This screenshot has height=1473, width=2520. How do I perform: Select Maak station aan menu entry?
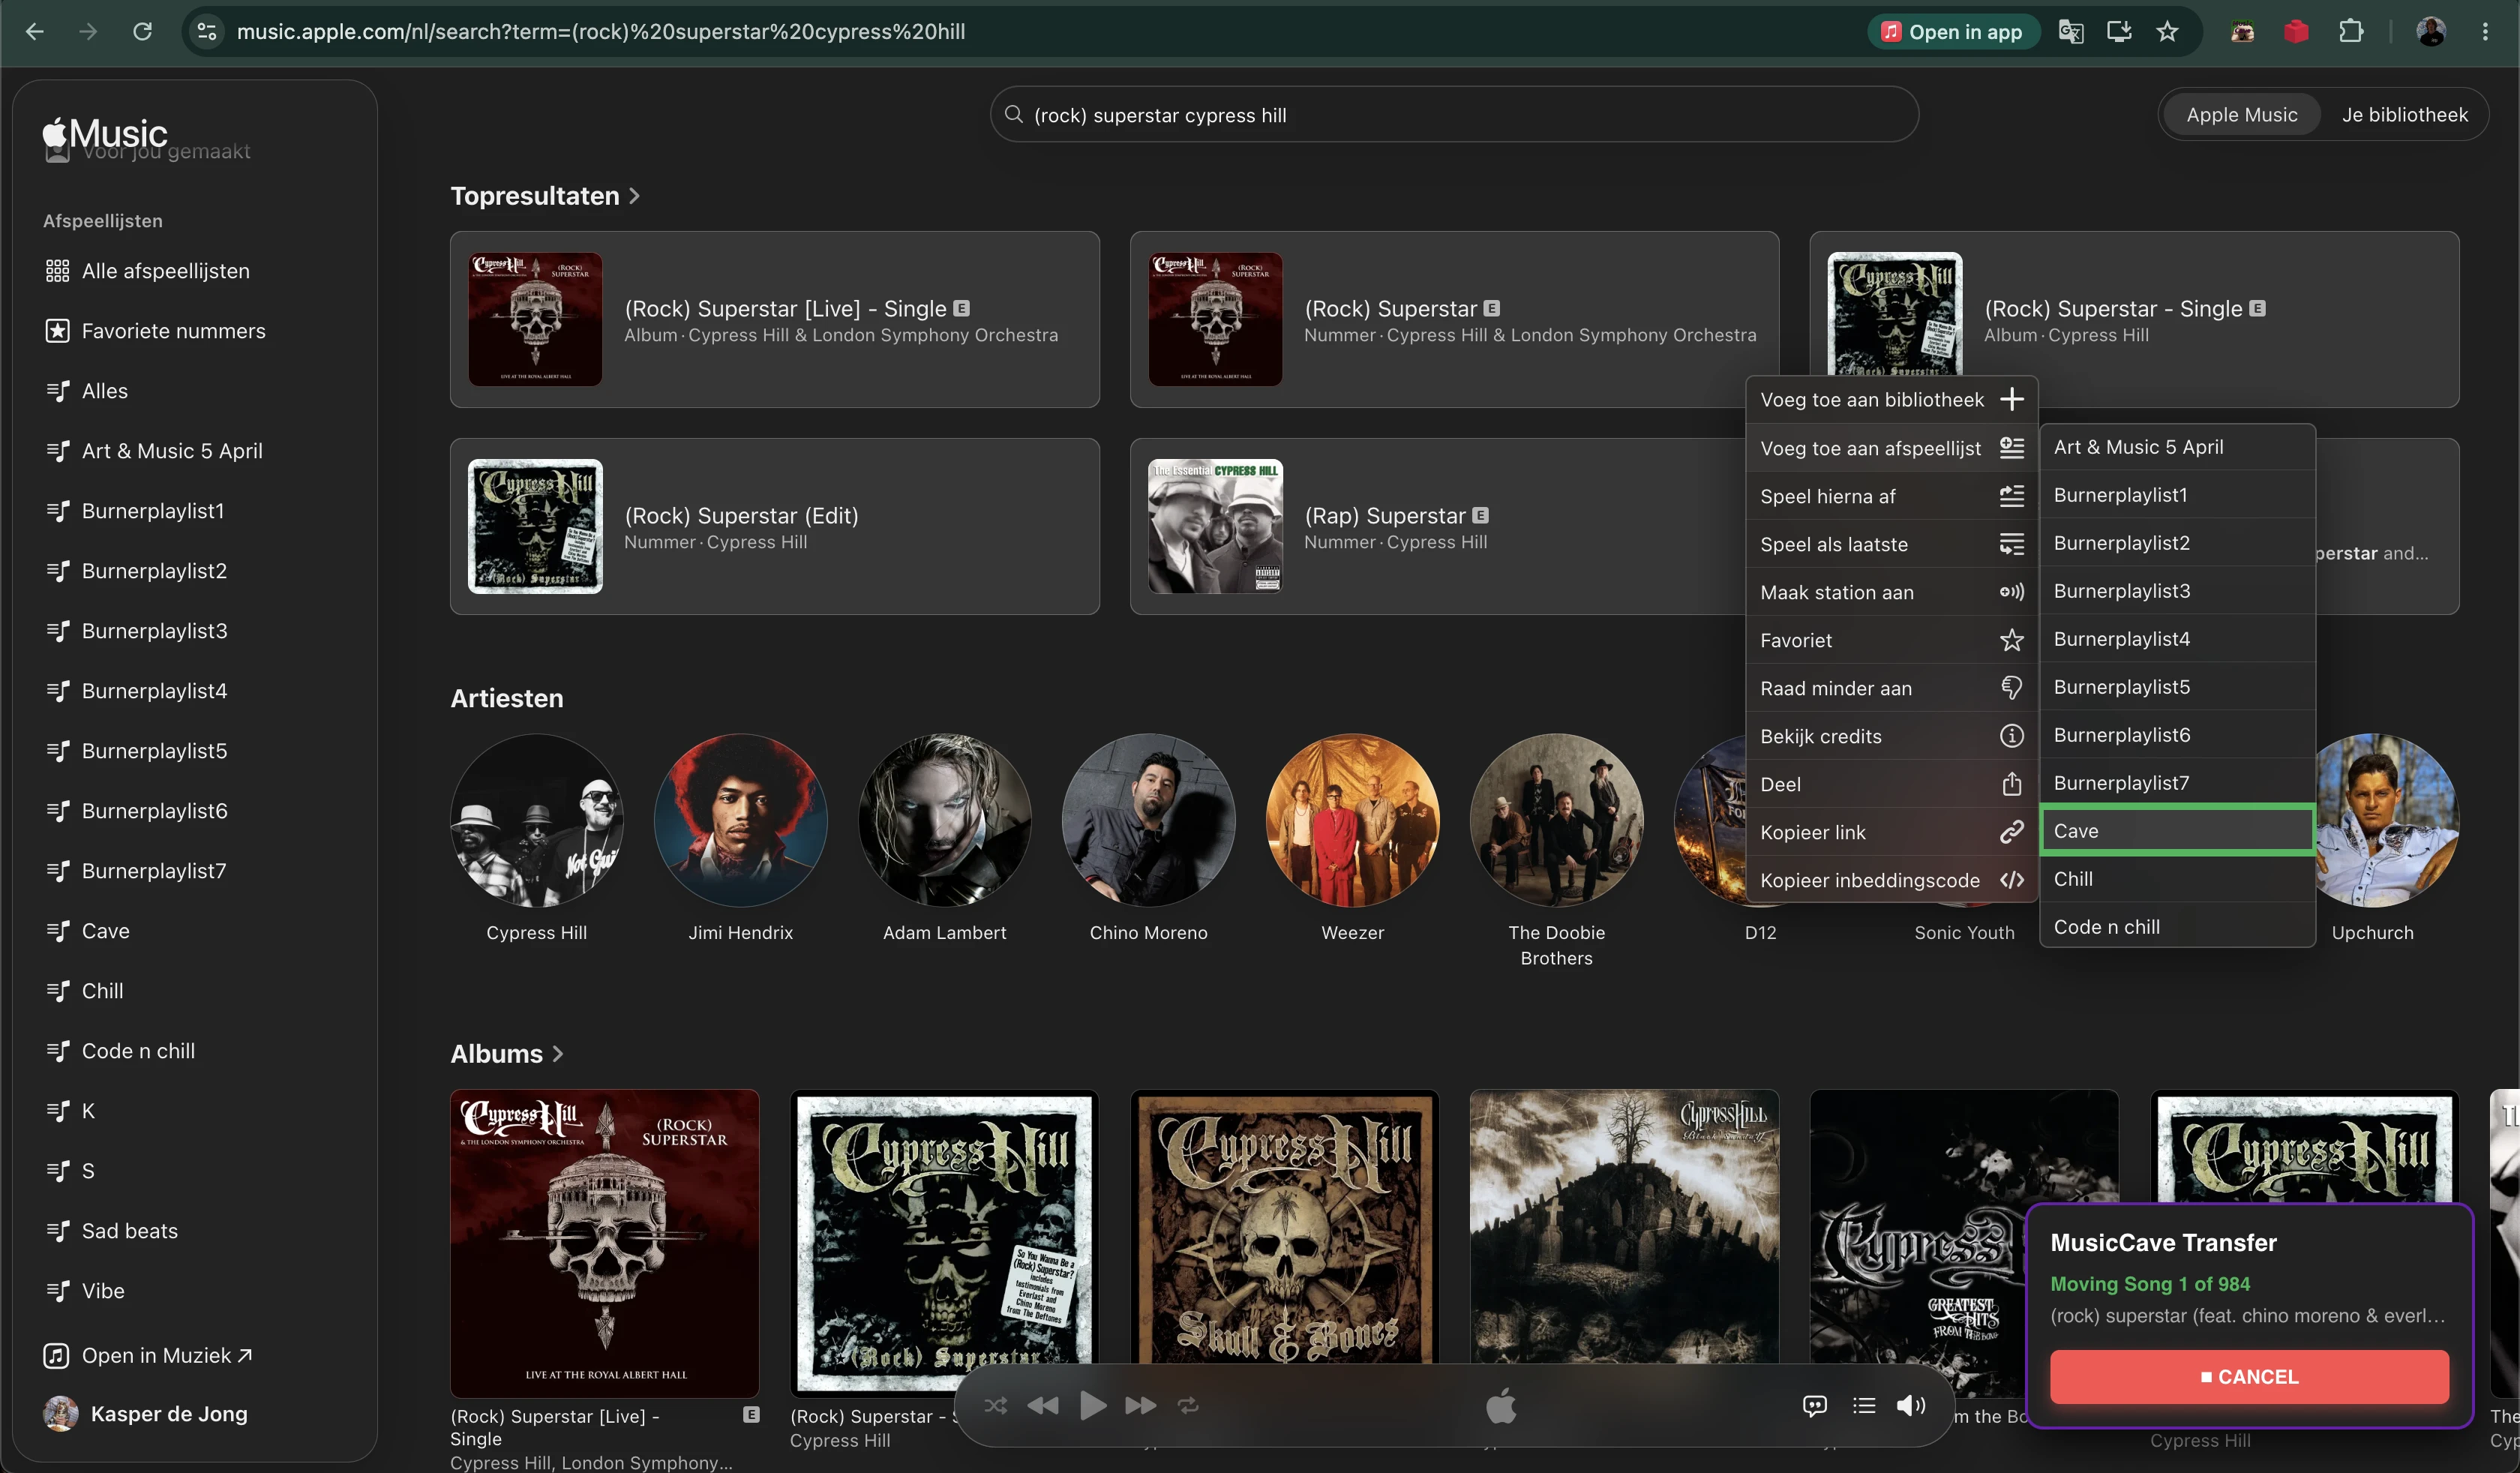[1891, 592]
